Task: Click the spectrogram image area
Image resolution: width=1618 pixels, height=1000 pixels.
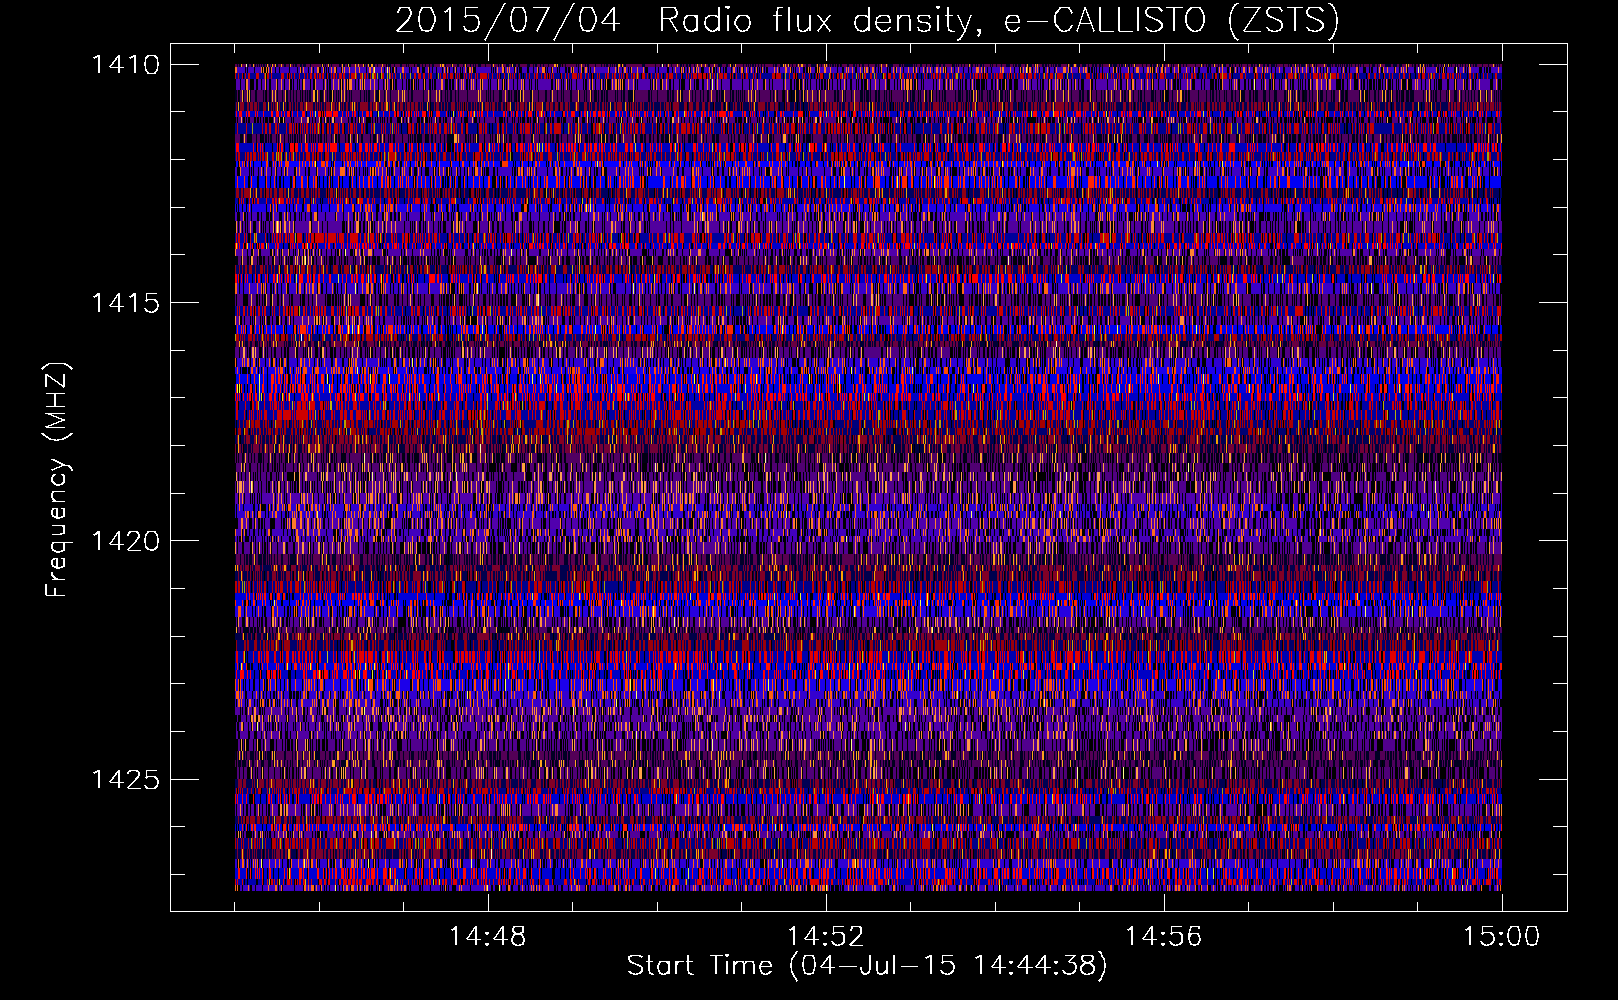Action: click(868, 477)
